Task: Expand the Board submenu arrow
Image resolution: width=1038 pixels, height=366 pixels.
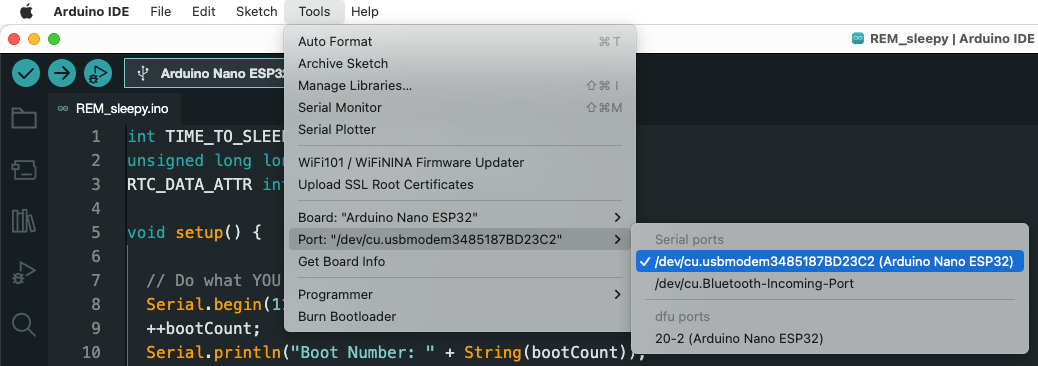Action: [x=617, y=217]
